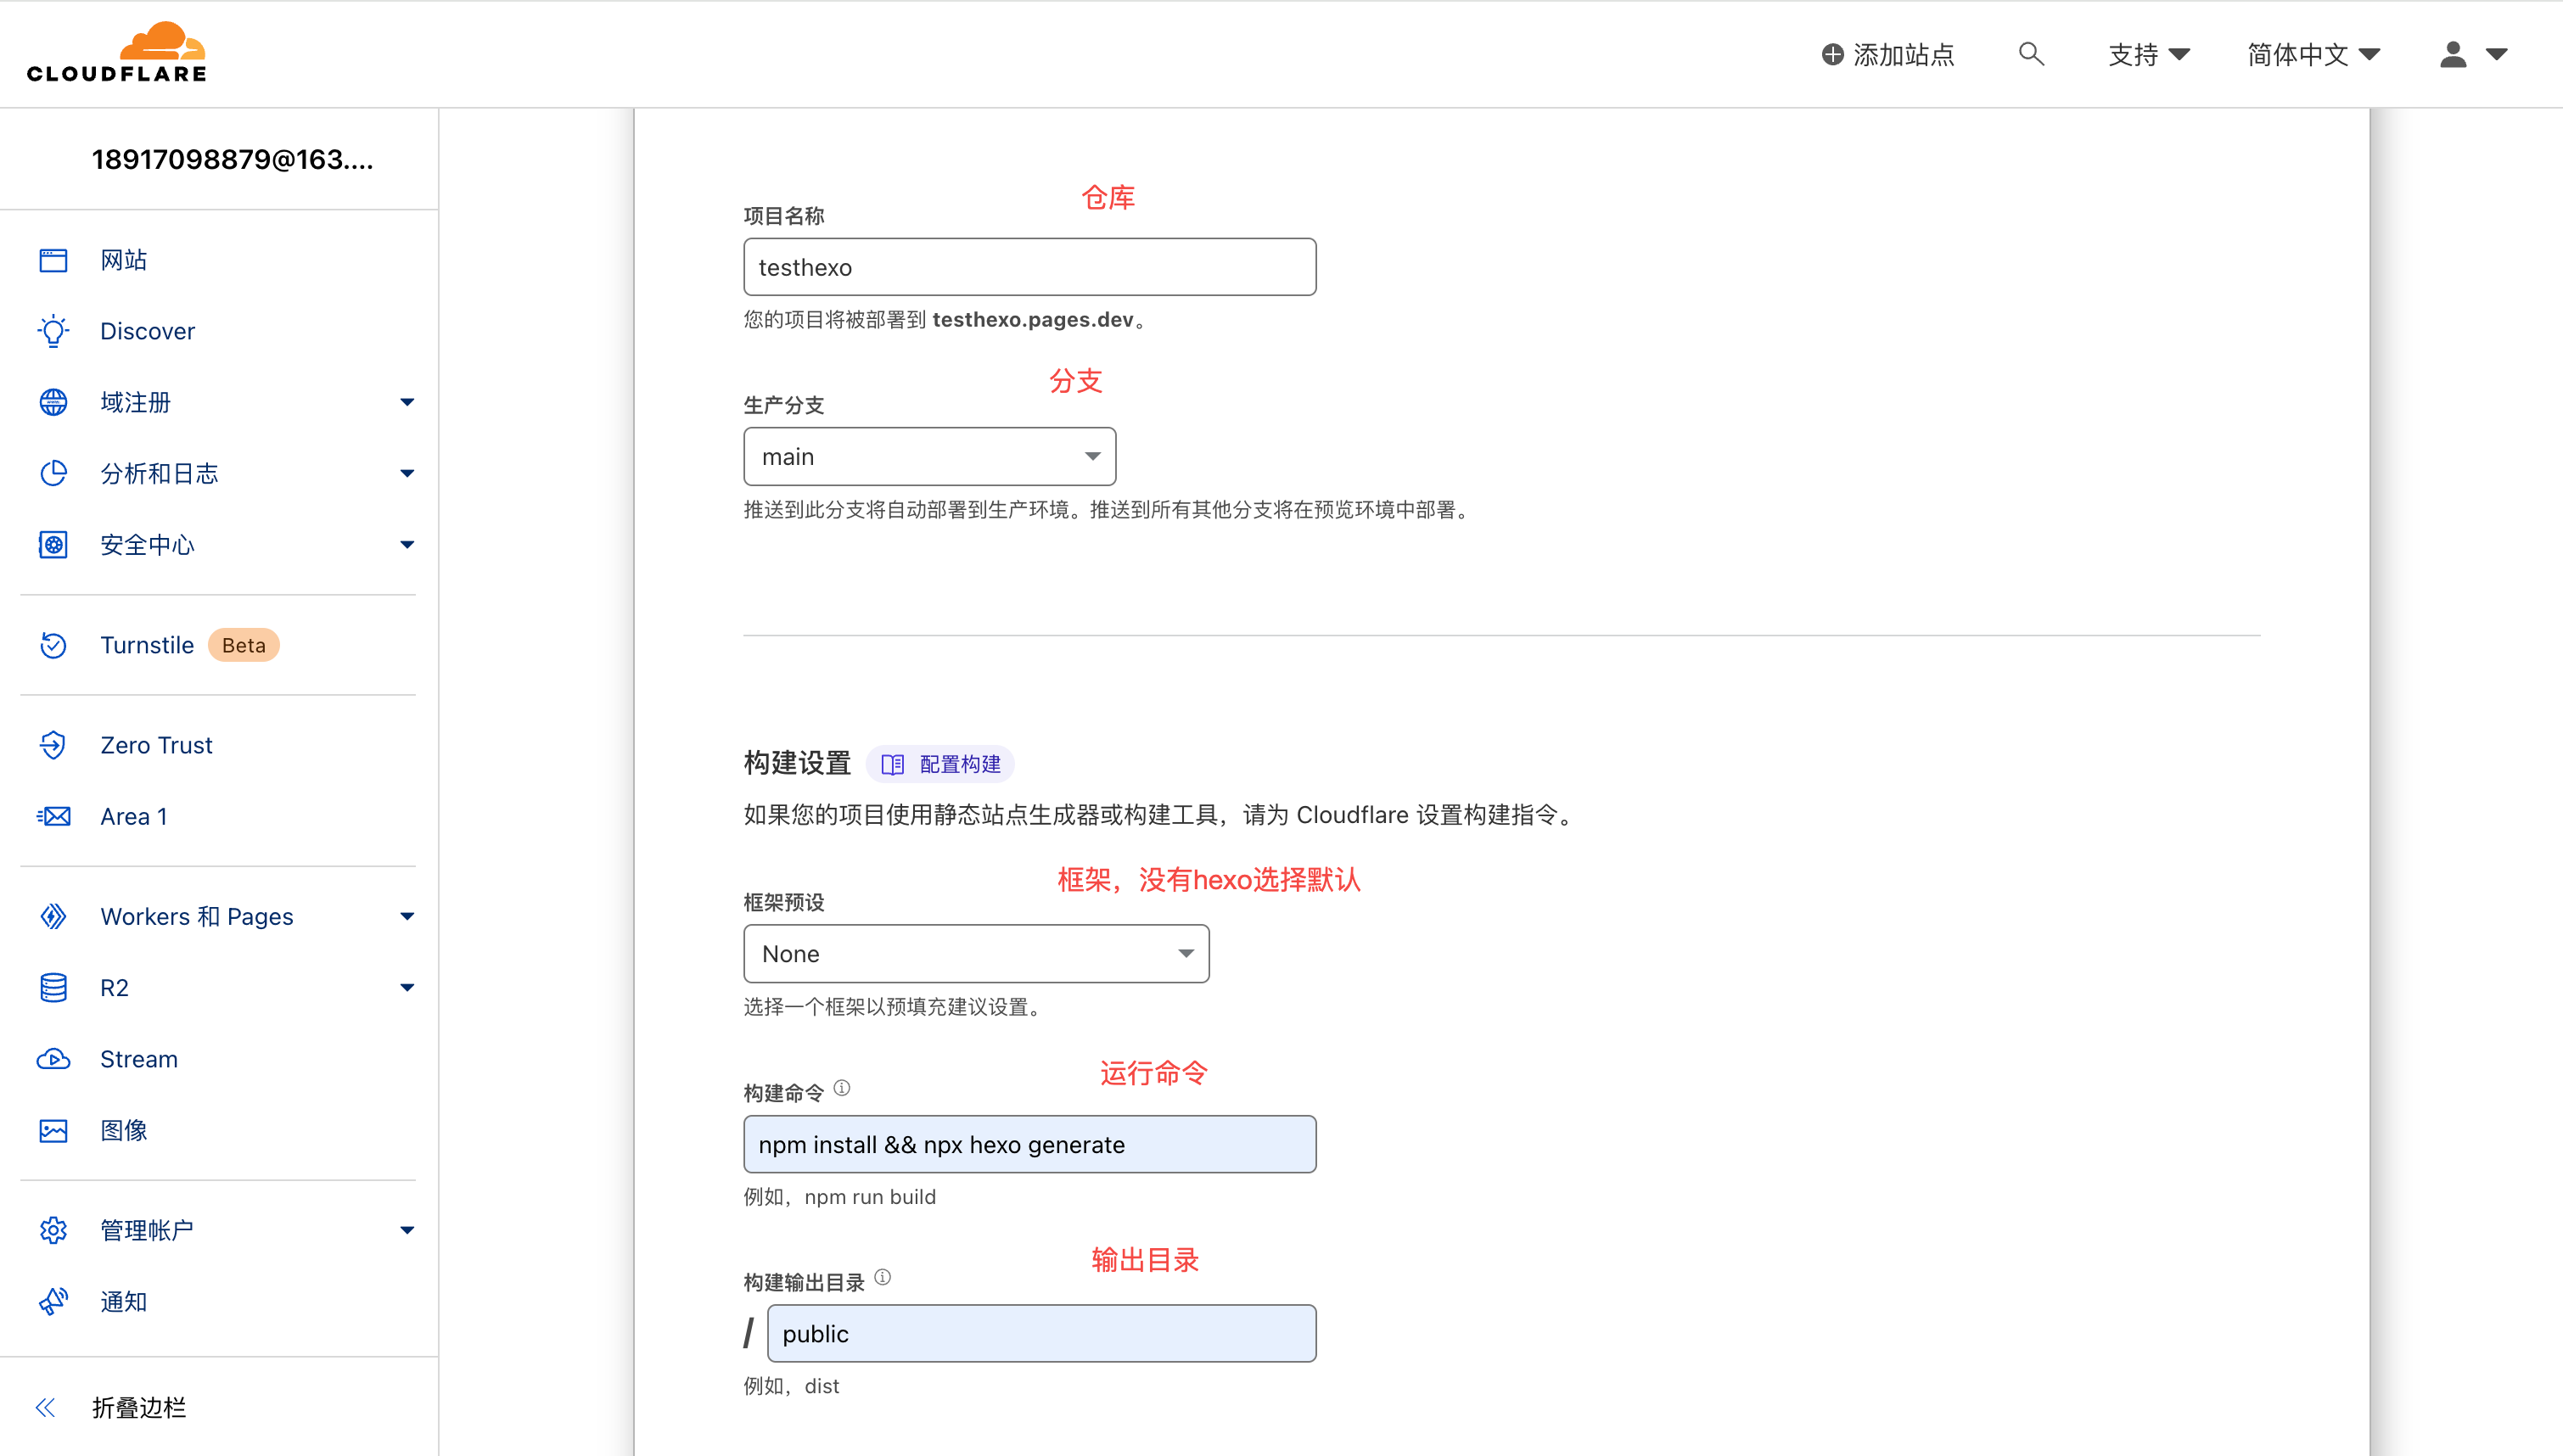Click the Turnstile sidebar icon
2563x1456 pixels.
click(53, 645)
